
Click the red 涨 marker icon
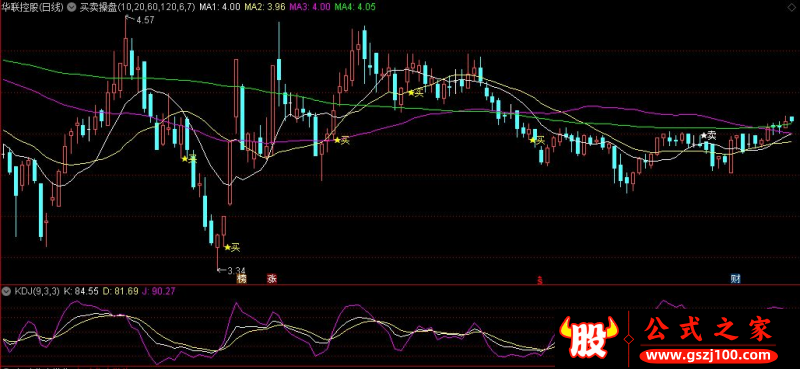272,279
